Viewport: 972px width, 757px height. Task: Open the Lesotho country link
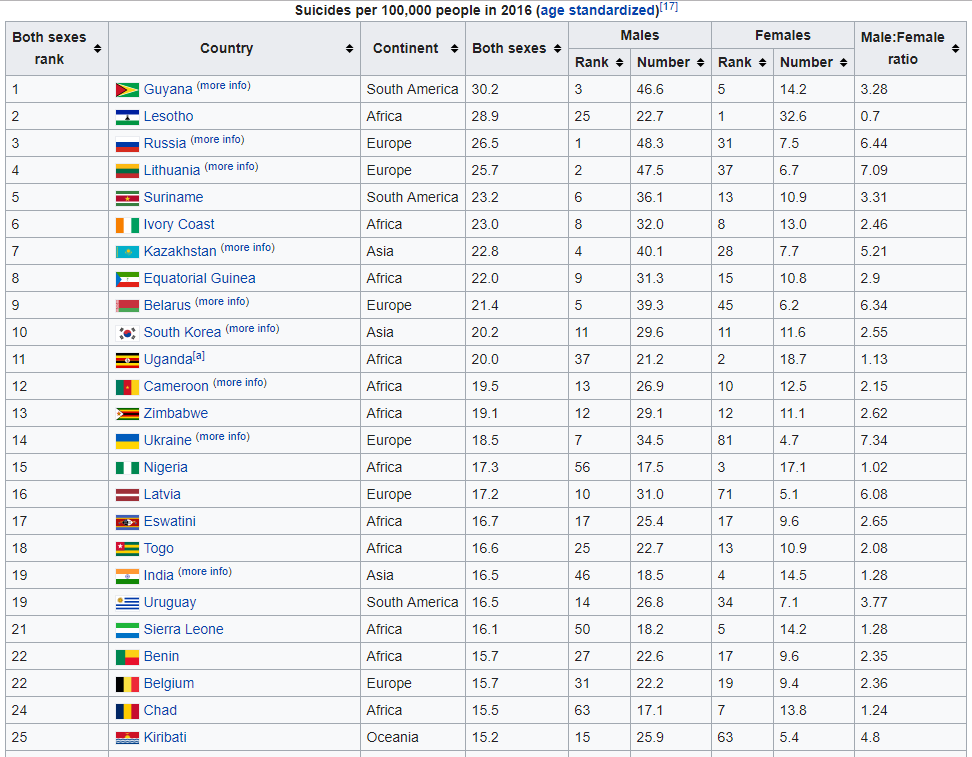point(168,116)
